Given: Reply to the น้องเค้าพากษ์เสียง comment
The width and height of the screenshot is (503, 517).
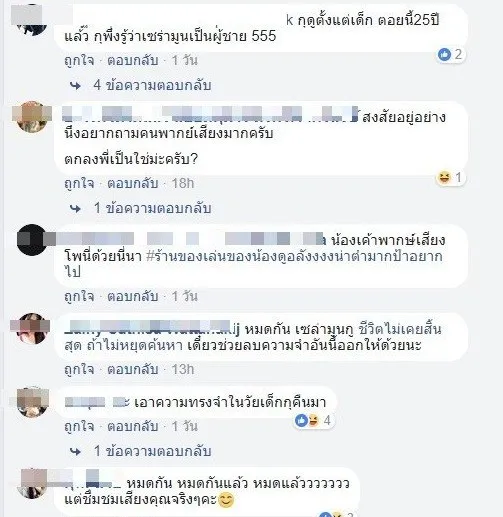Looking at the screenshot, I should (133, 296).
